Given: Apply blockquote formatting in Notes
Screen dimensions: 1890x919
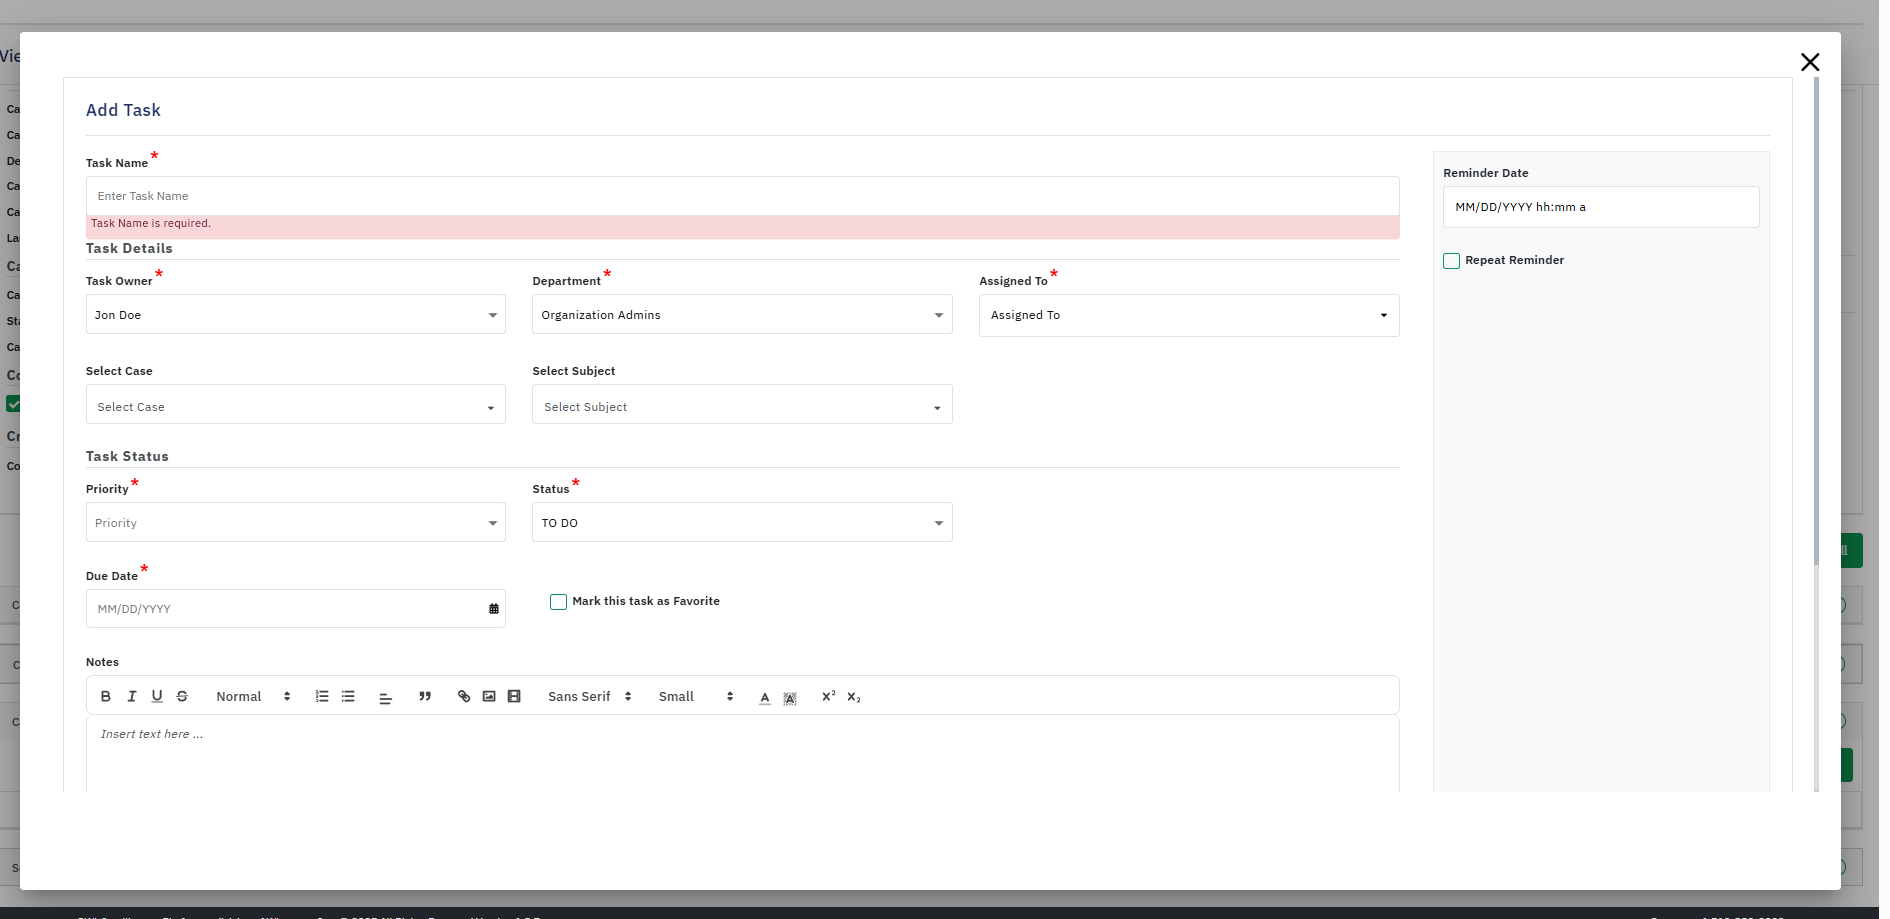Looking at the screenshot, I should click(x=425, y=697).
